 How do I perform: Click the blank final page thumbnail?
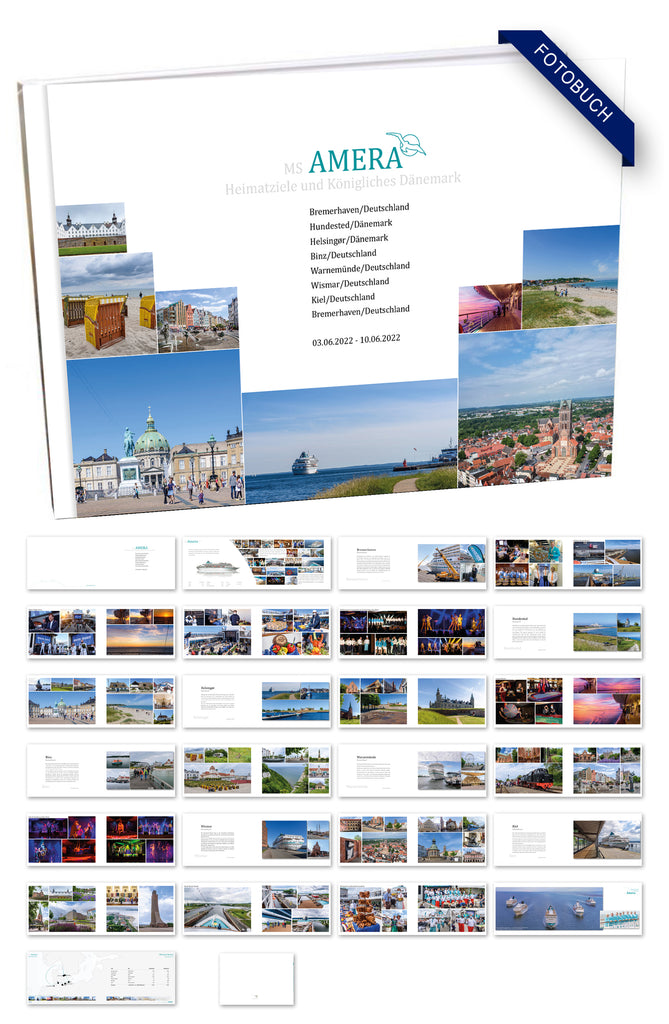point(256,978)
